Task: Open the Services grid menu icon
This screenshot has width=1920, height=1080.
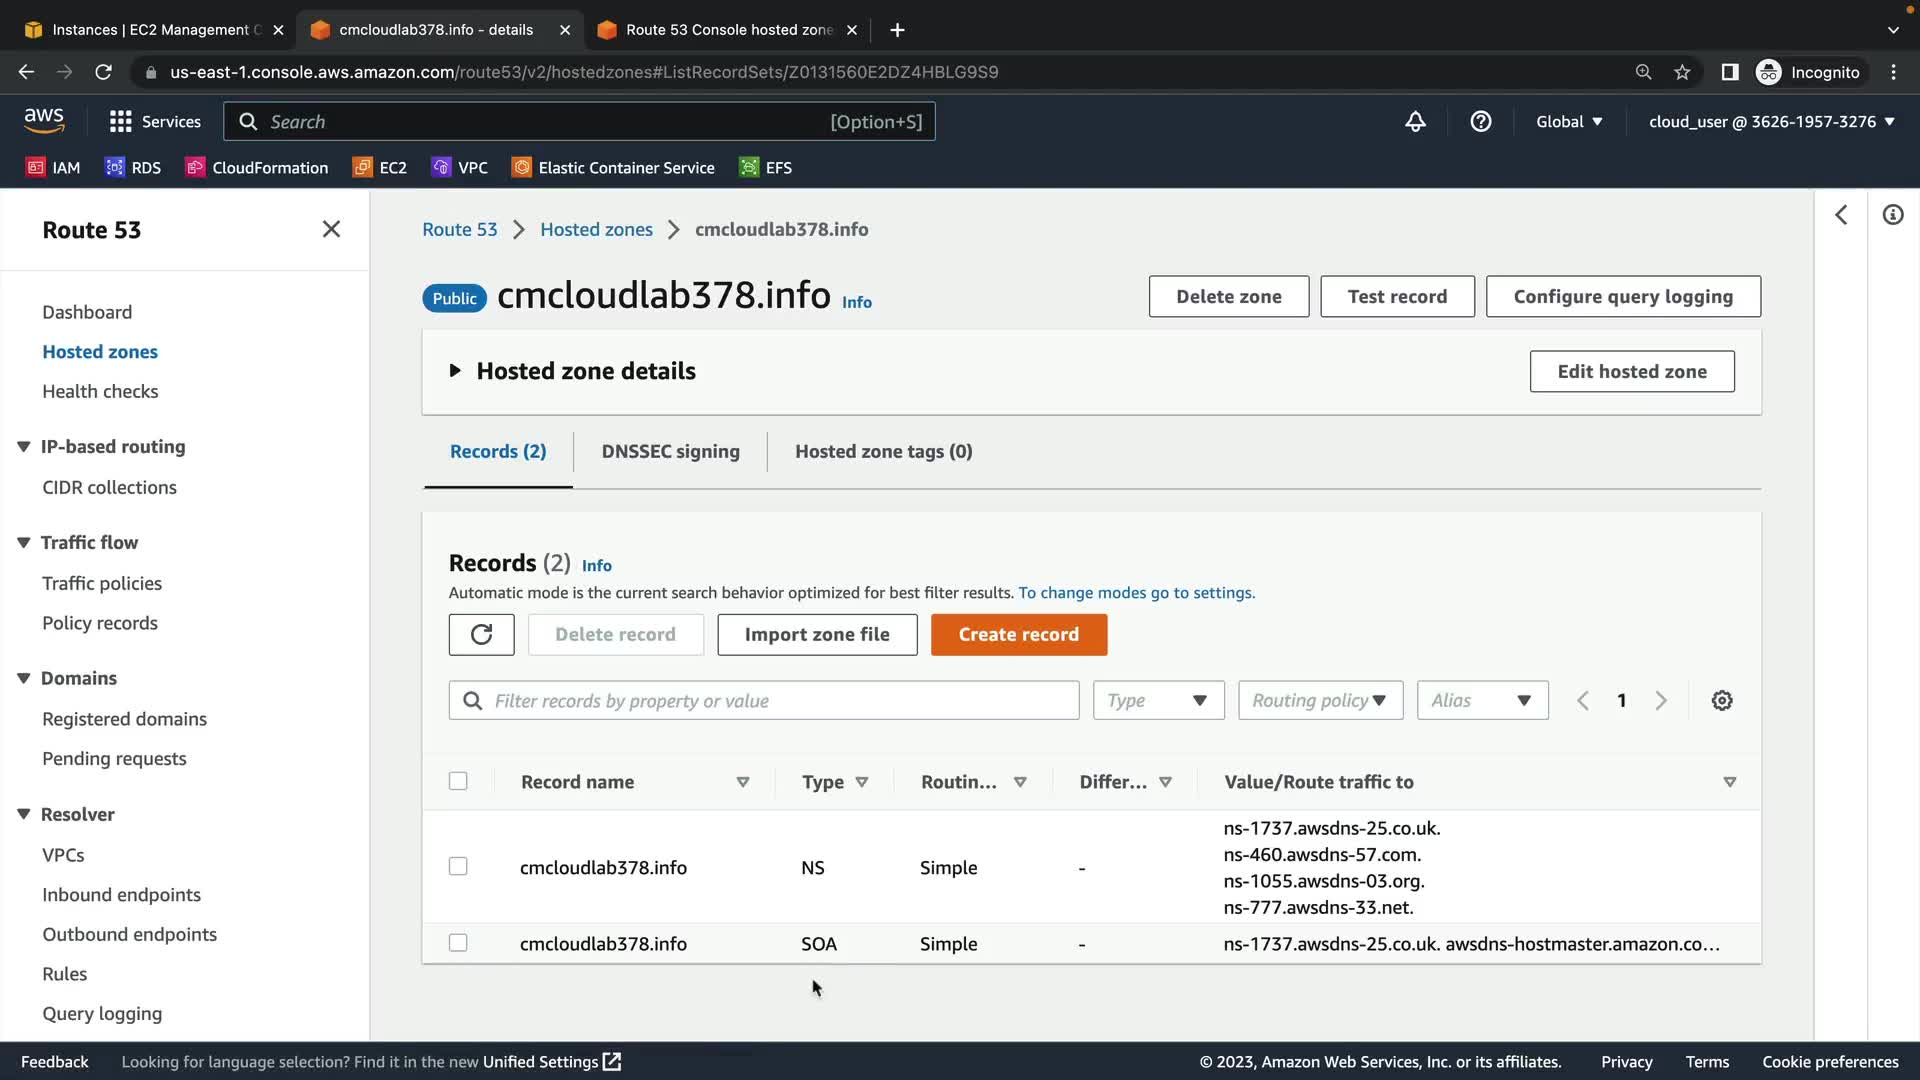Action: coord(121,121)
